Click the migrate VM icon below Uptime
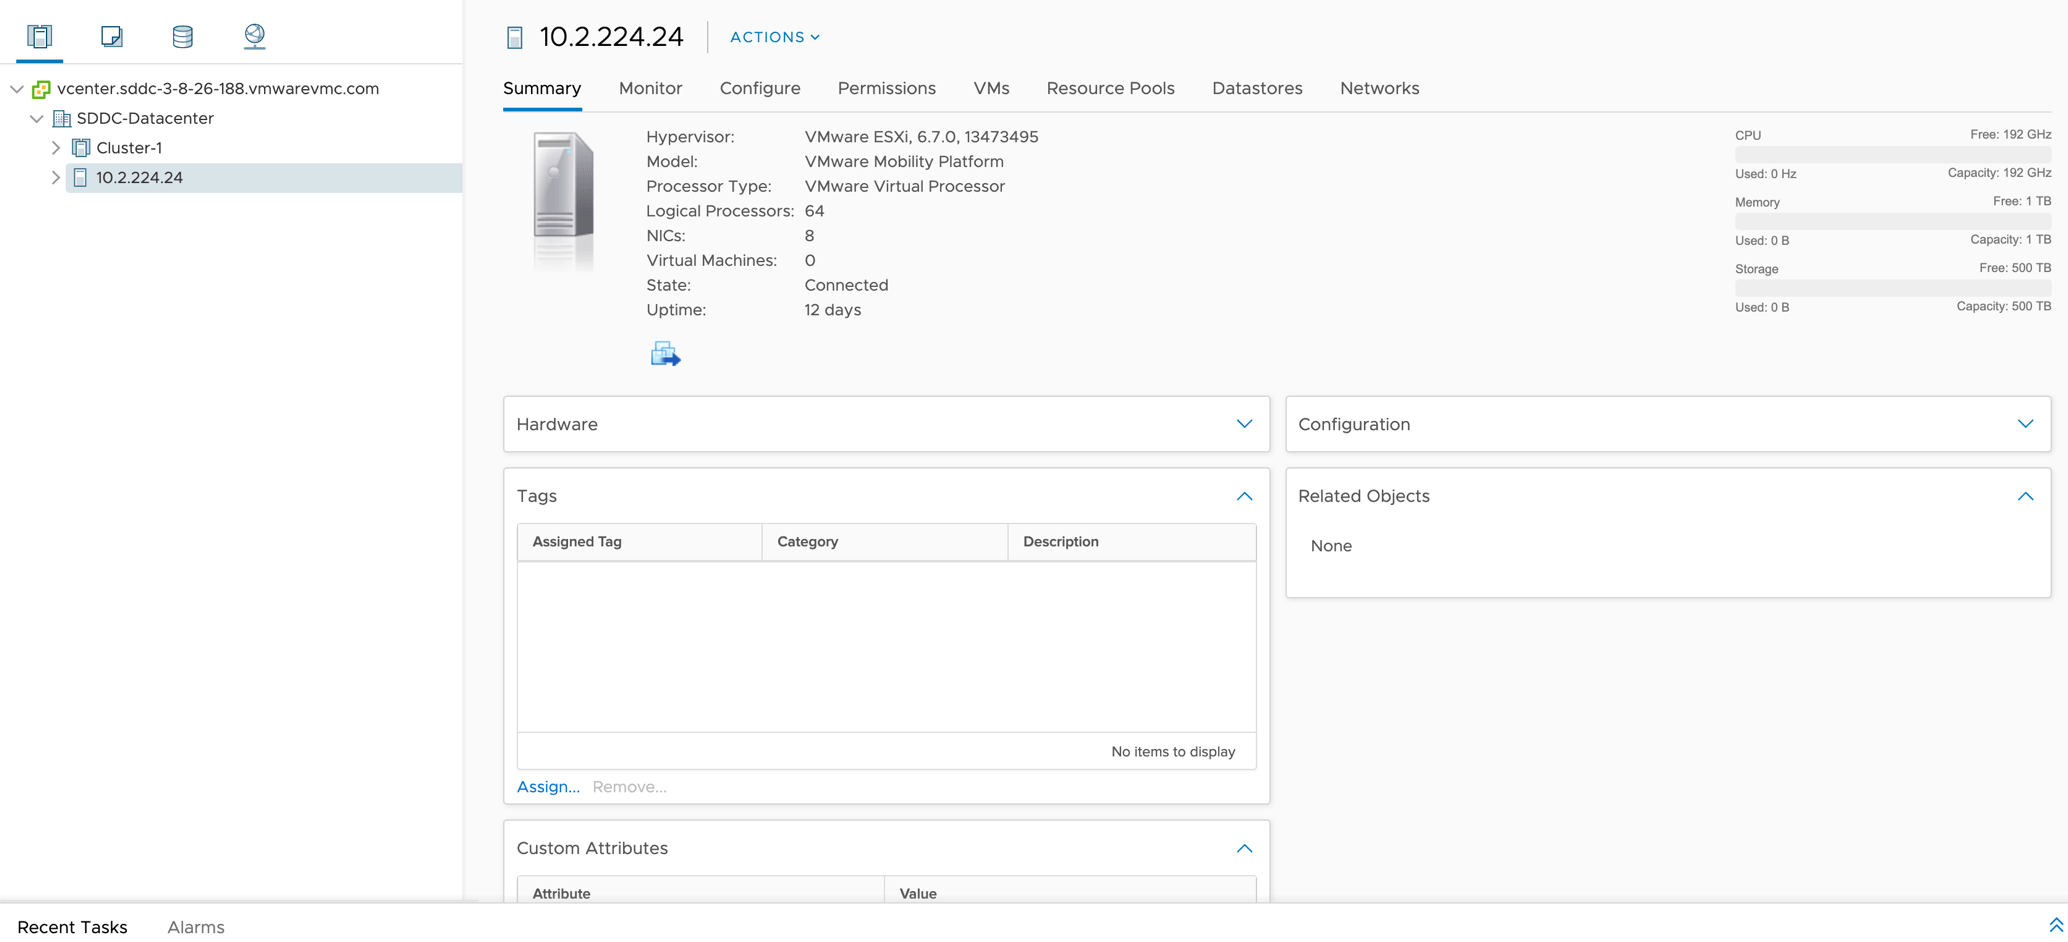 665,354
